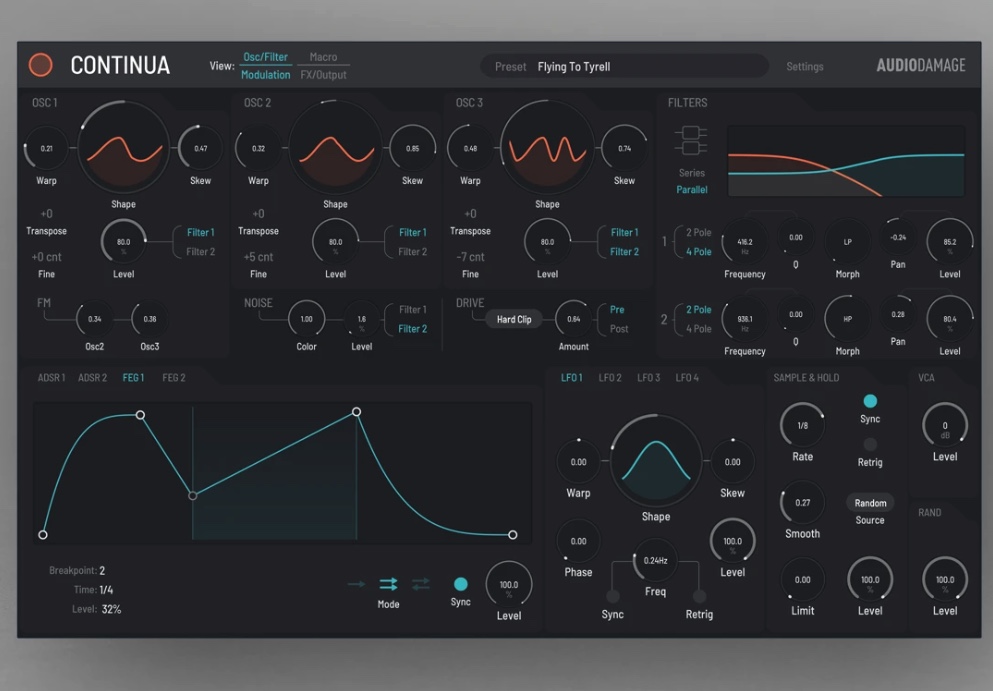Click the Breakpoint number value

click(102, 571)
